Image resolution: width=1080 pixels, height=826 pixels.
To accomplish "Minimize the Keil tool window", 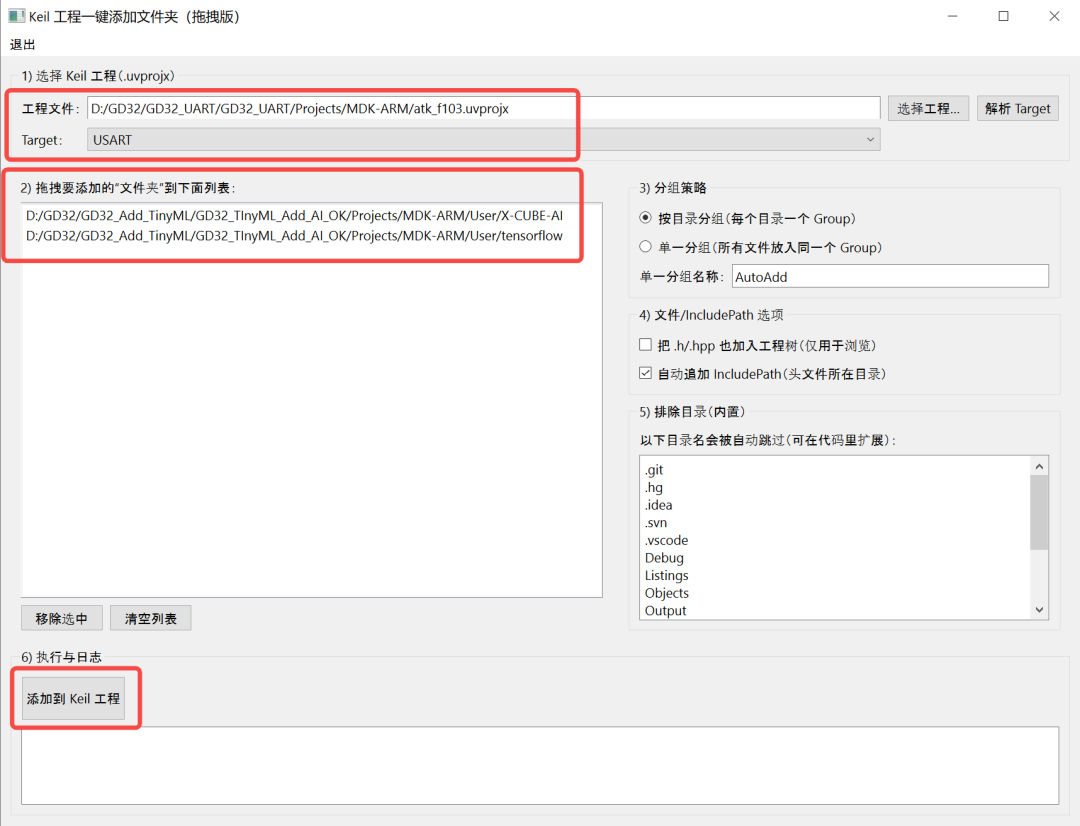I will click(953, 16).
